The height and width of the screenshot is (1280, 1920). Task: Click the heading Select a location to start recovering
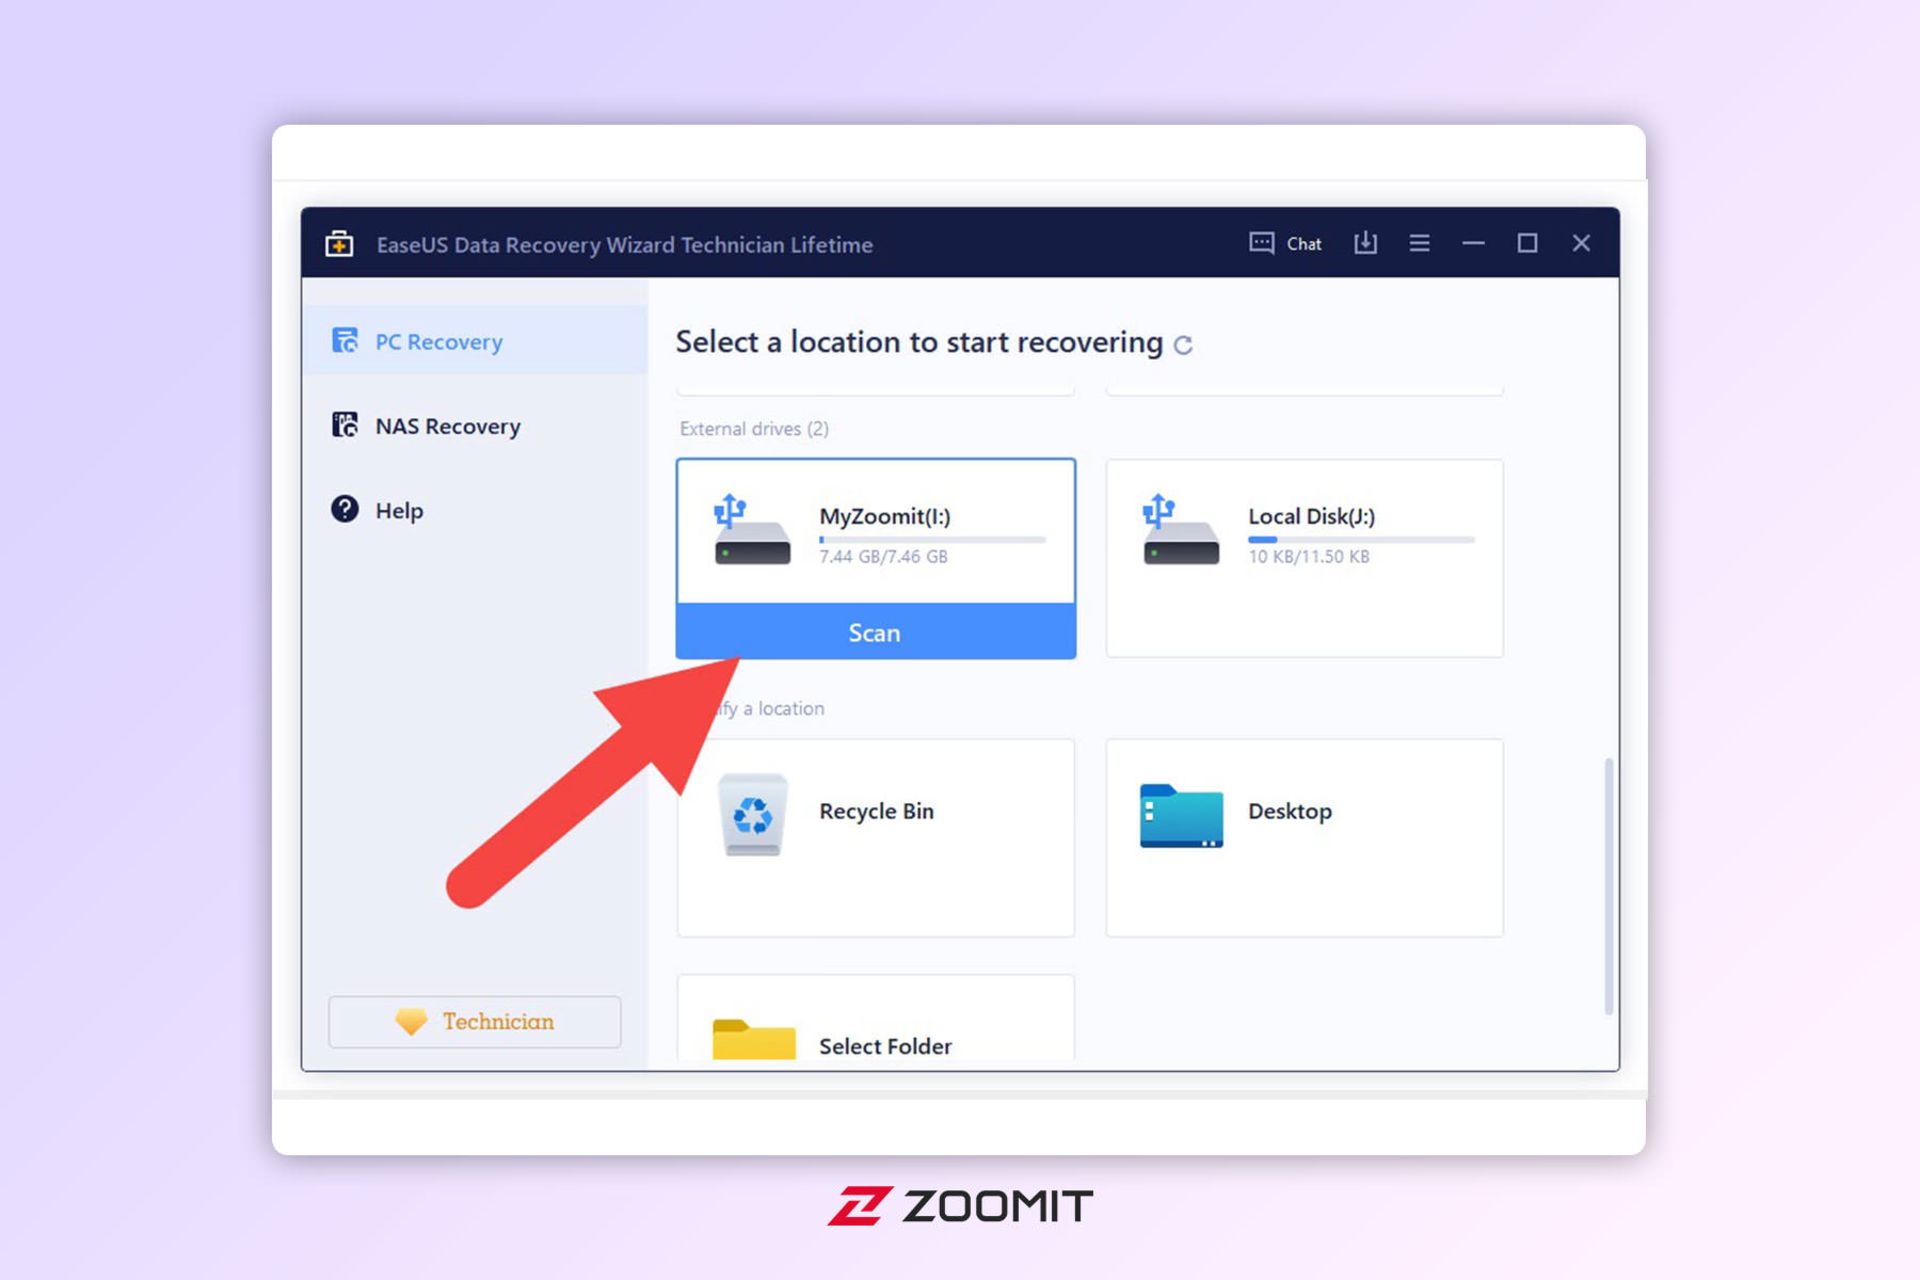coord(919,342)
